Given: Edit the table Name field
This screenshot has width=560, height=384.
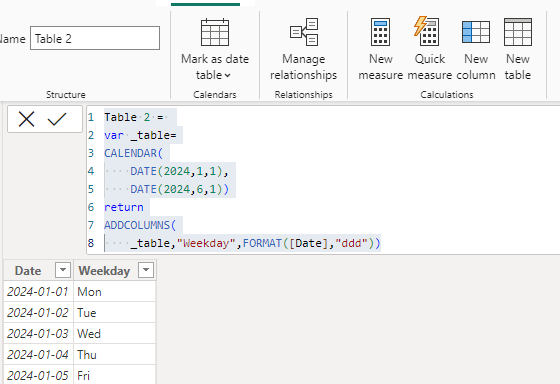Looking at the screenshot, I should [x=95, y=38].
